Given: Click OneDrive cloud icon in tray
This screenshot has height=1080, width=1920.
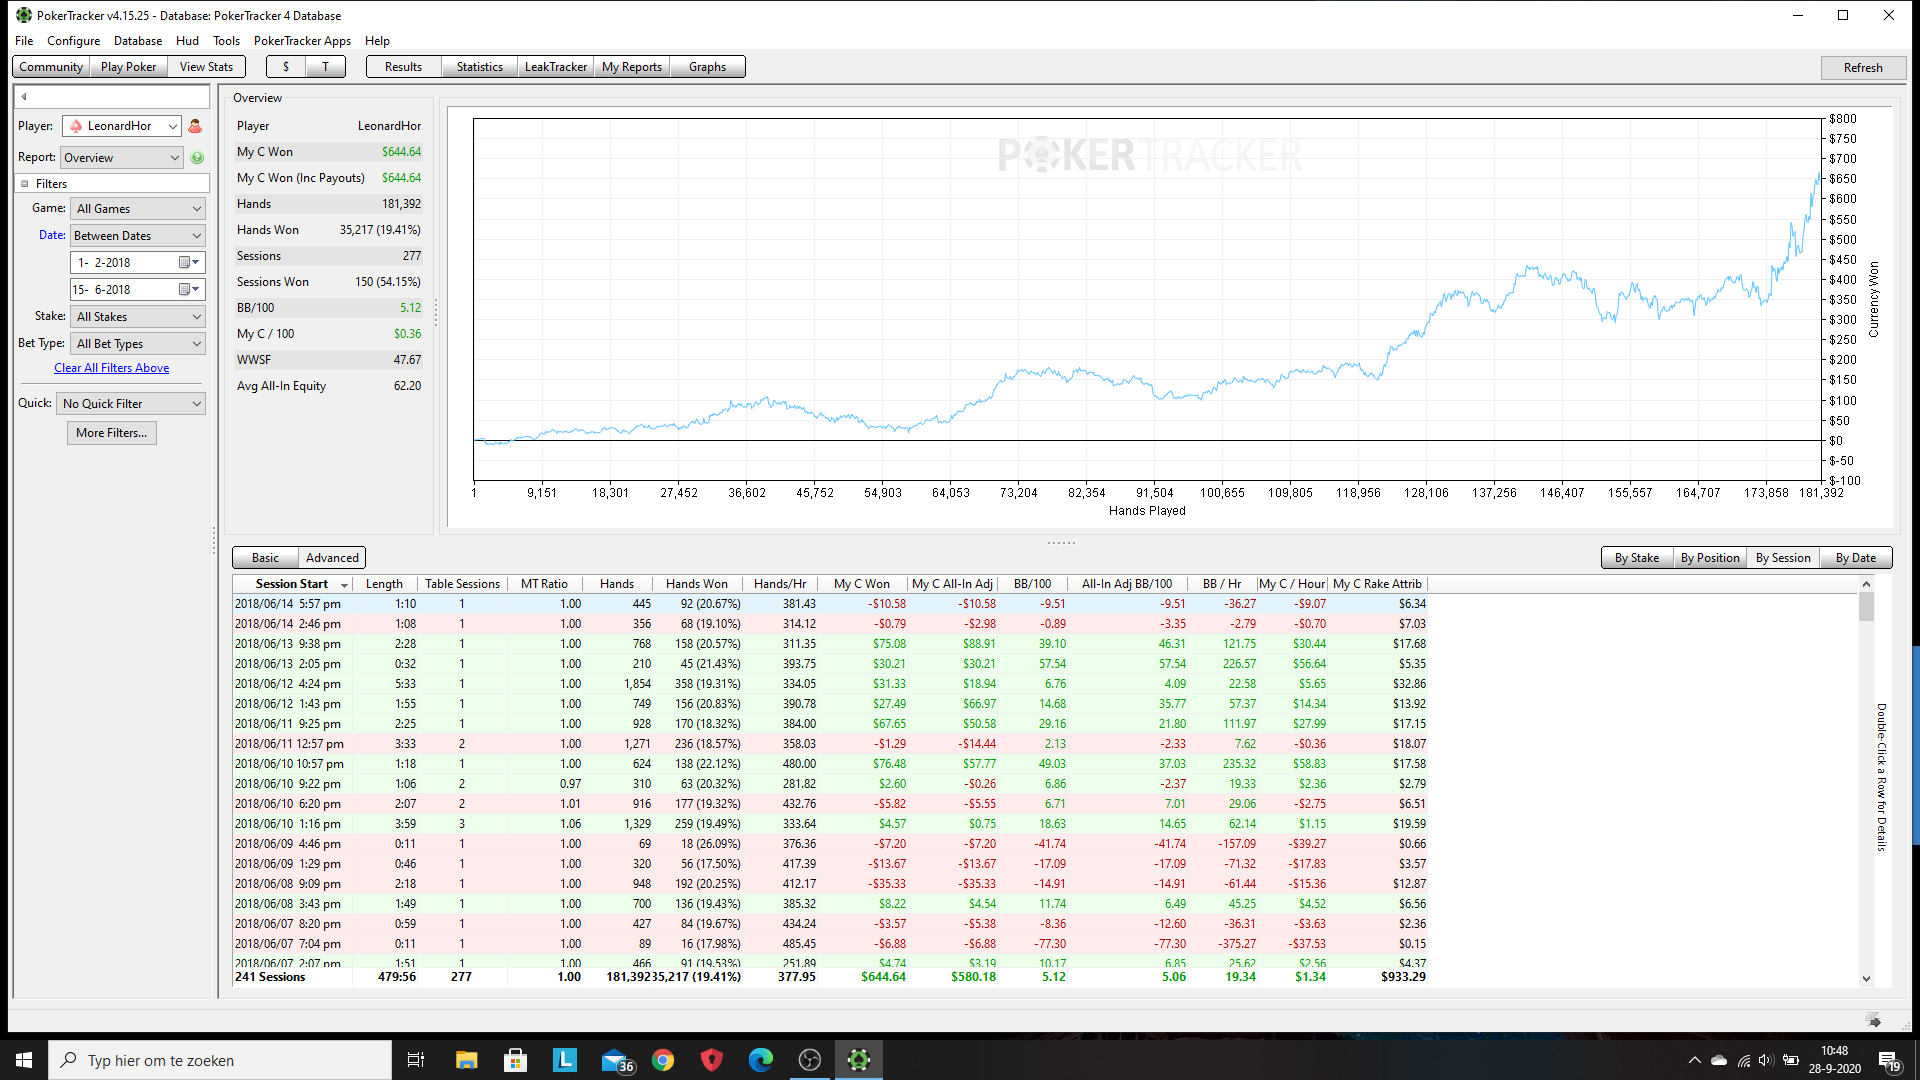Looking at the screenshot, I should [1719, 1060].
